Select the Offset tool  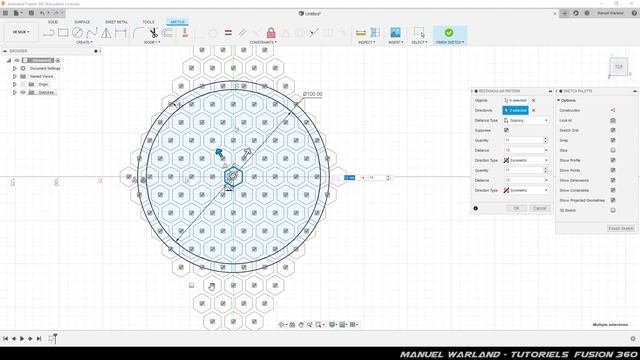167,33
